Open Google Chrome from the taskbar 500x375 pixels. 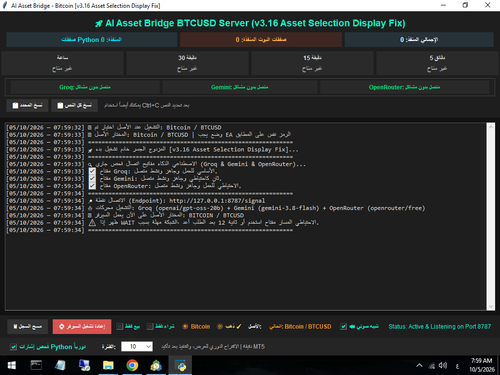pos(132,366)
